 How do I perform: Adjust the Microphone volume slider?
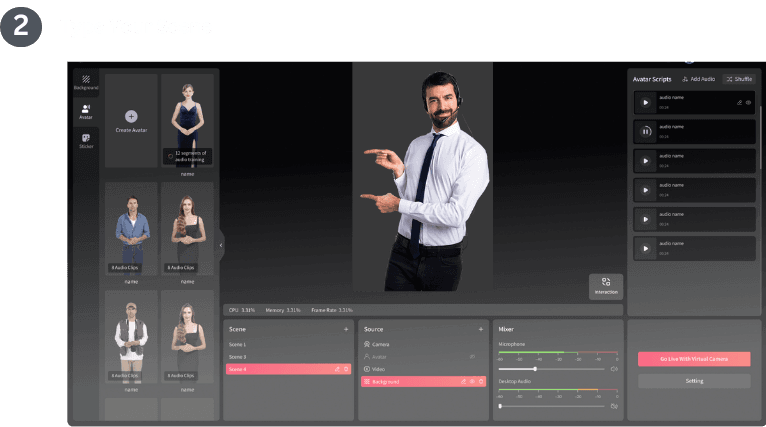535,369
